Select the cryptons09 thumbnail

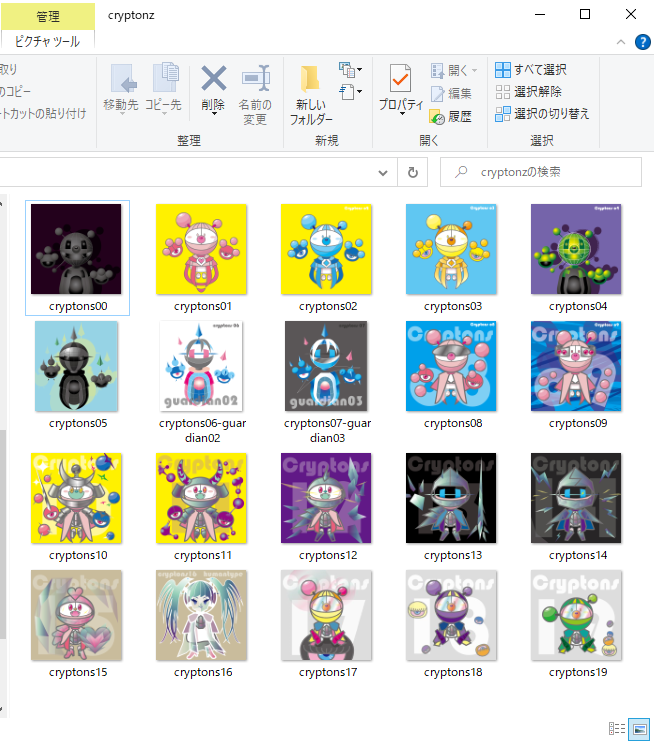(576, 366)
